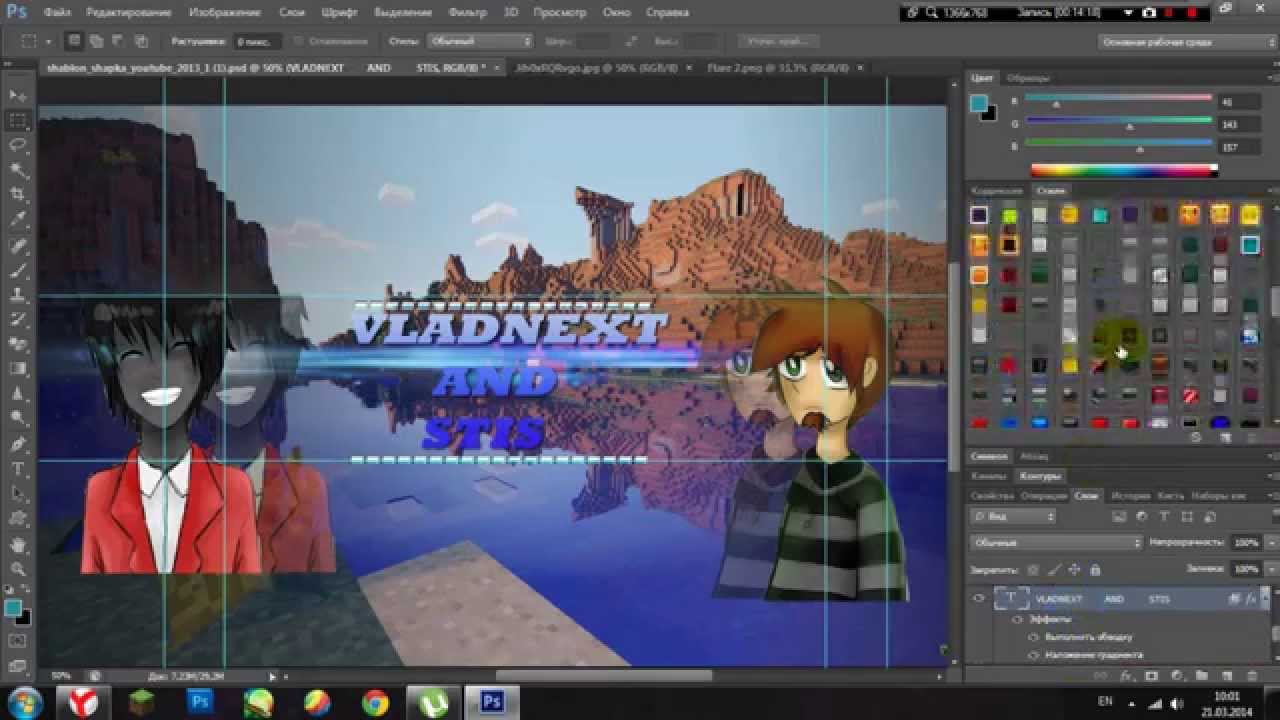This screenshot has height=720, width=1280.
Task: Click the pixel layer filter icon
Action: click(1120, 517)
